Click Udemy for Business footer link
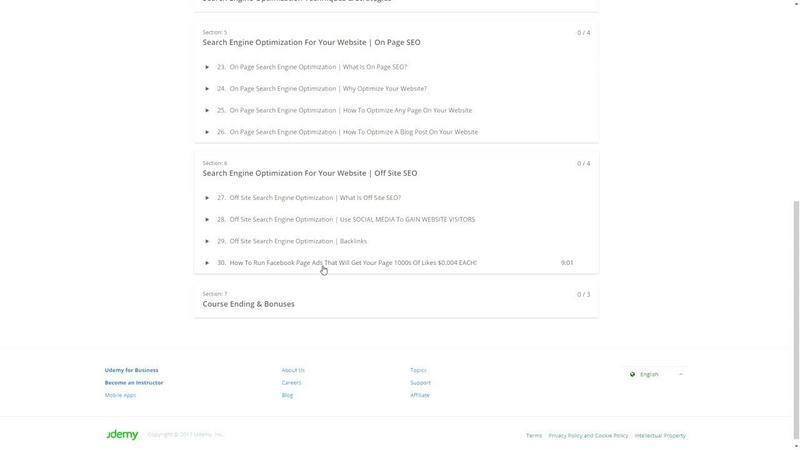The width and height of the screenshot is (800, 450). coord(132,370)
